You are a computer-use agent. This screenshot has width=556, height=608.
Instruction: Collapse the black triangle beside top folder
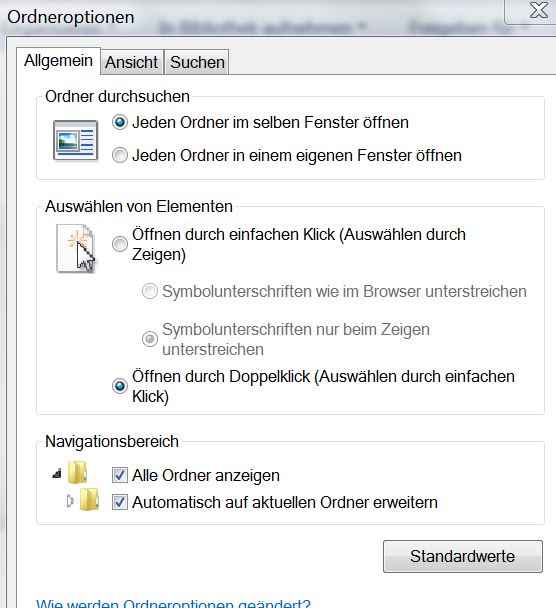pyautogui.click(x=57, y=473)
